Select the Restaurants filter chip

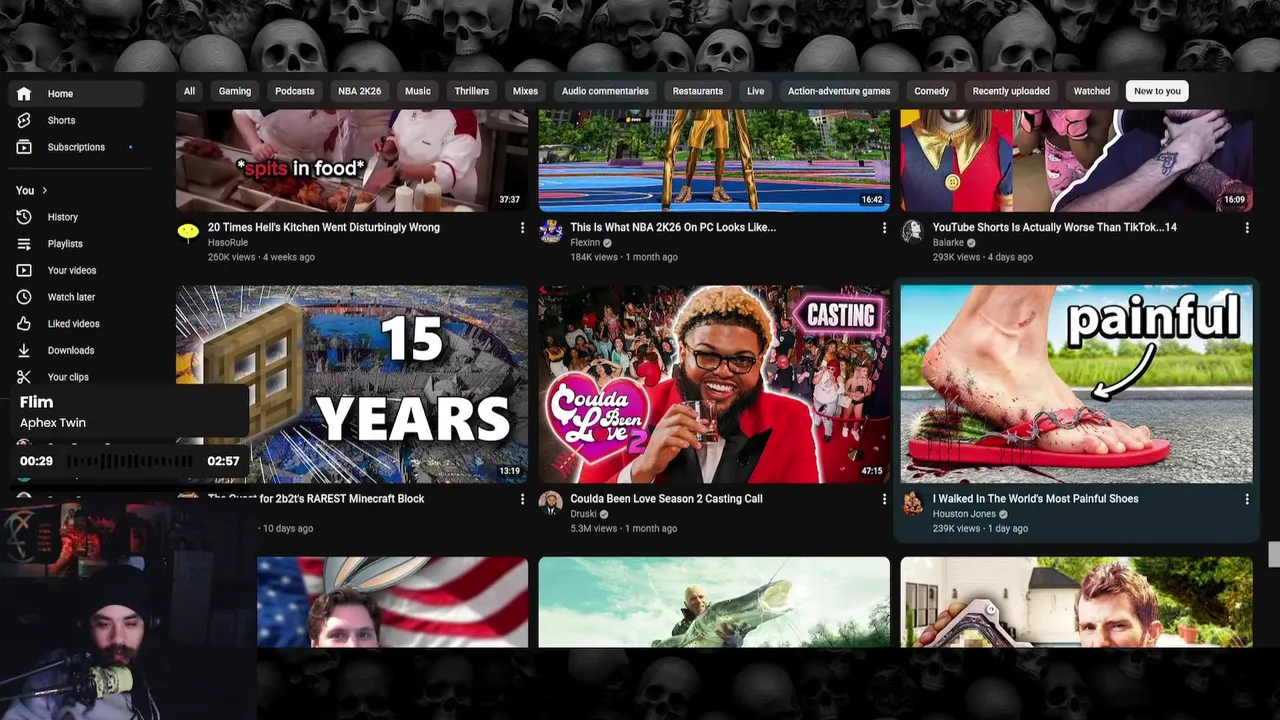698,91
